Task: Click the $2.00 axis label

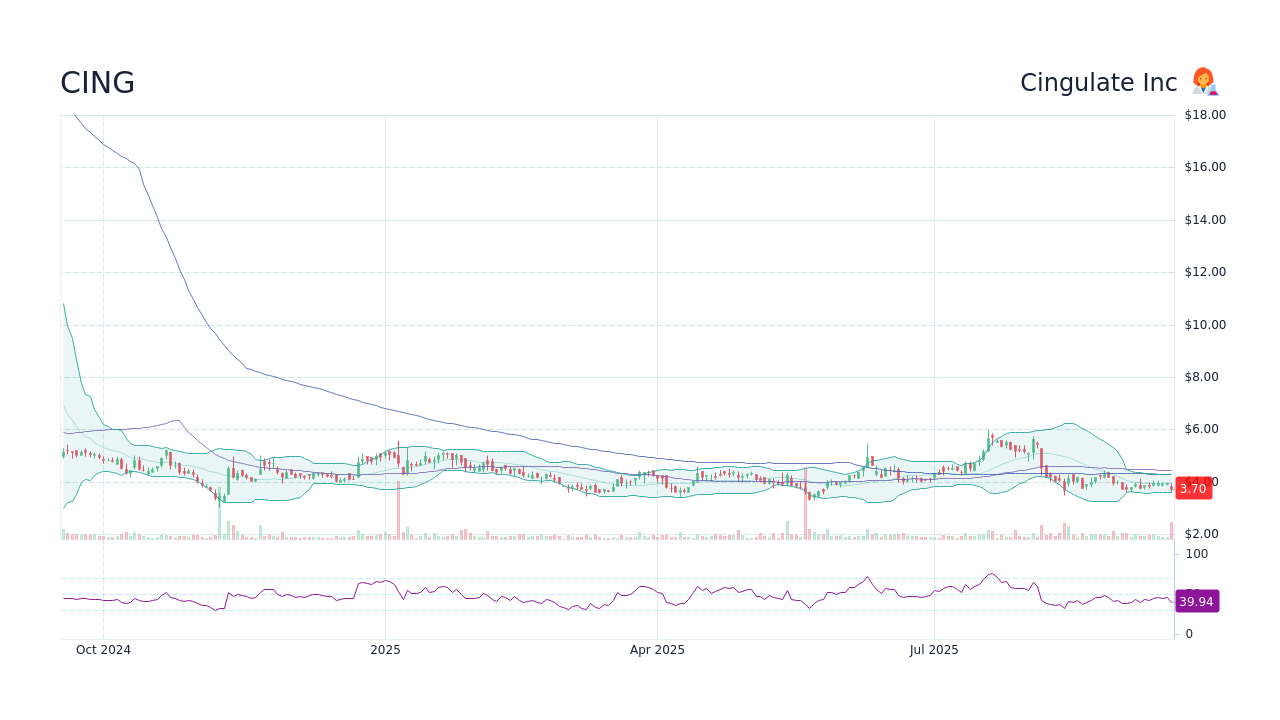Action: pyautogui.click(x=1201, y=534)
